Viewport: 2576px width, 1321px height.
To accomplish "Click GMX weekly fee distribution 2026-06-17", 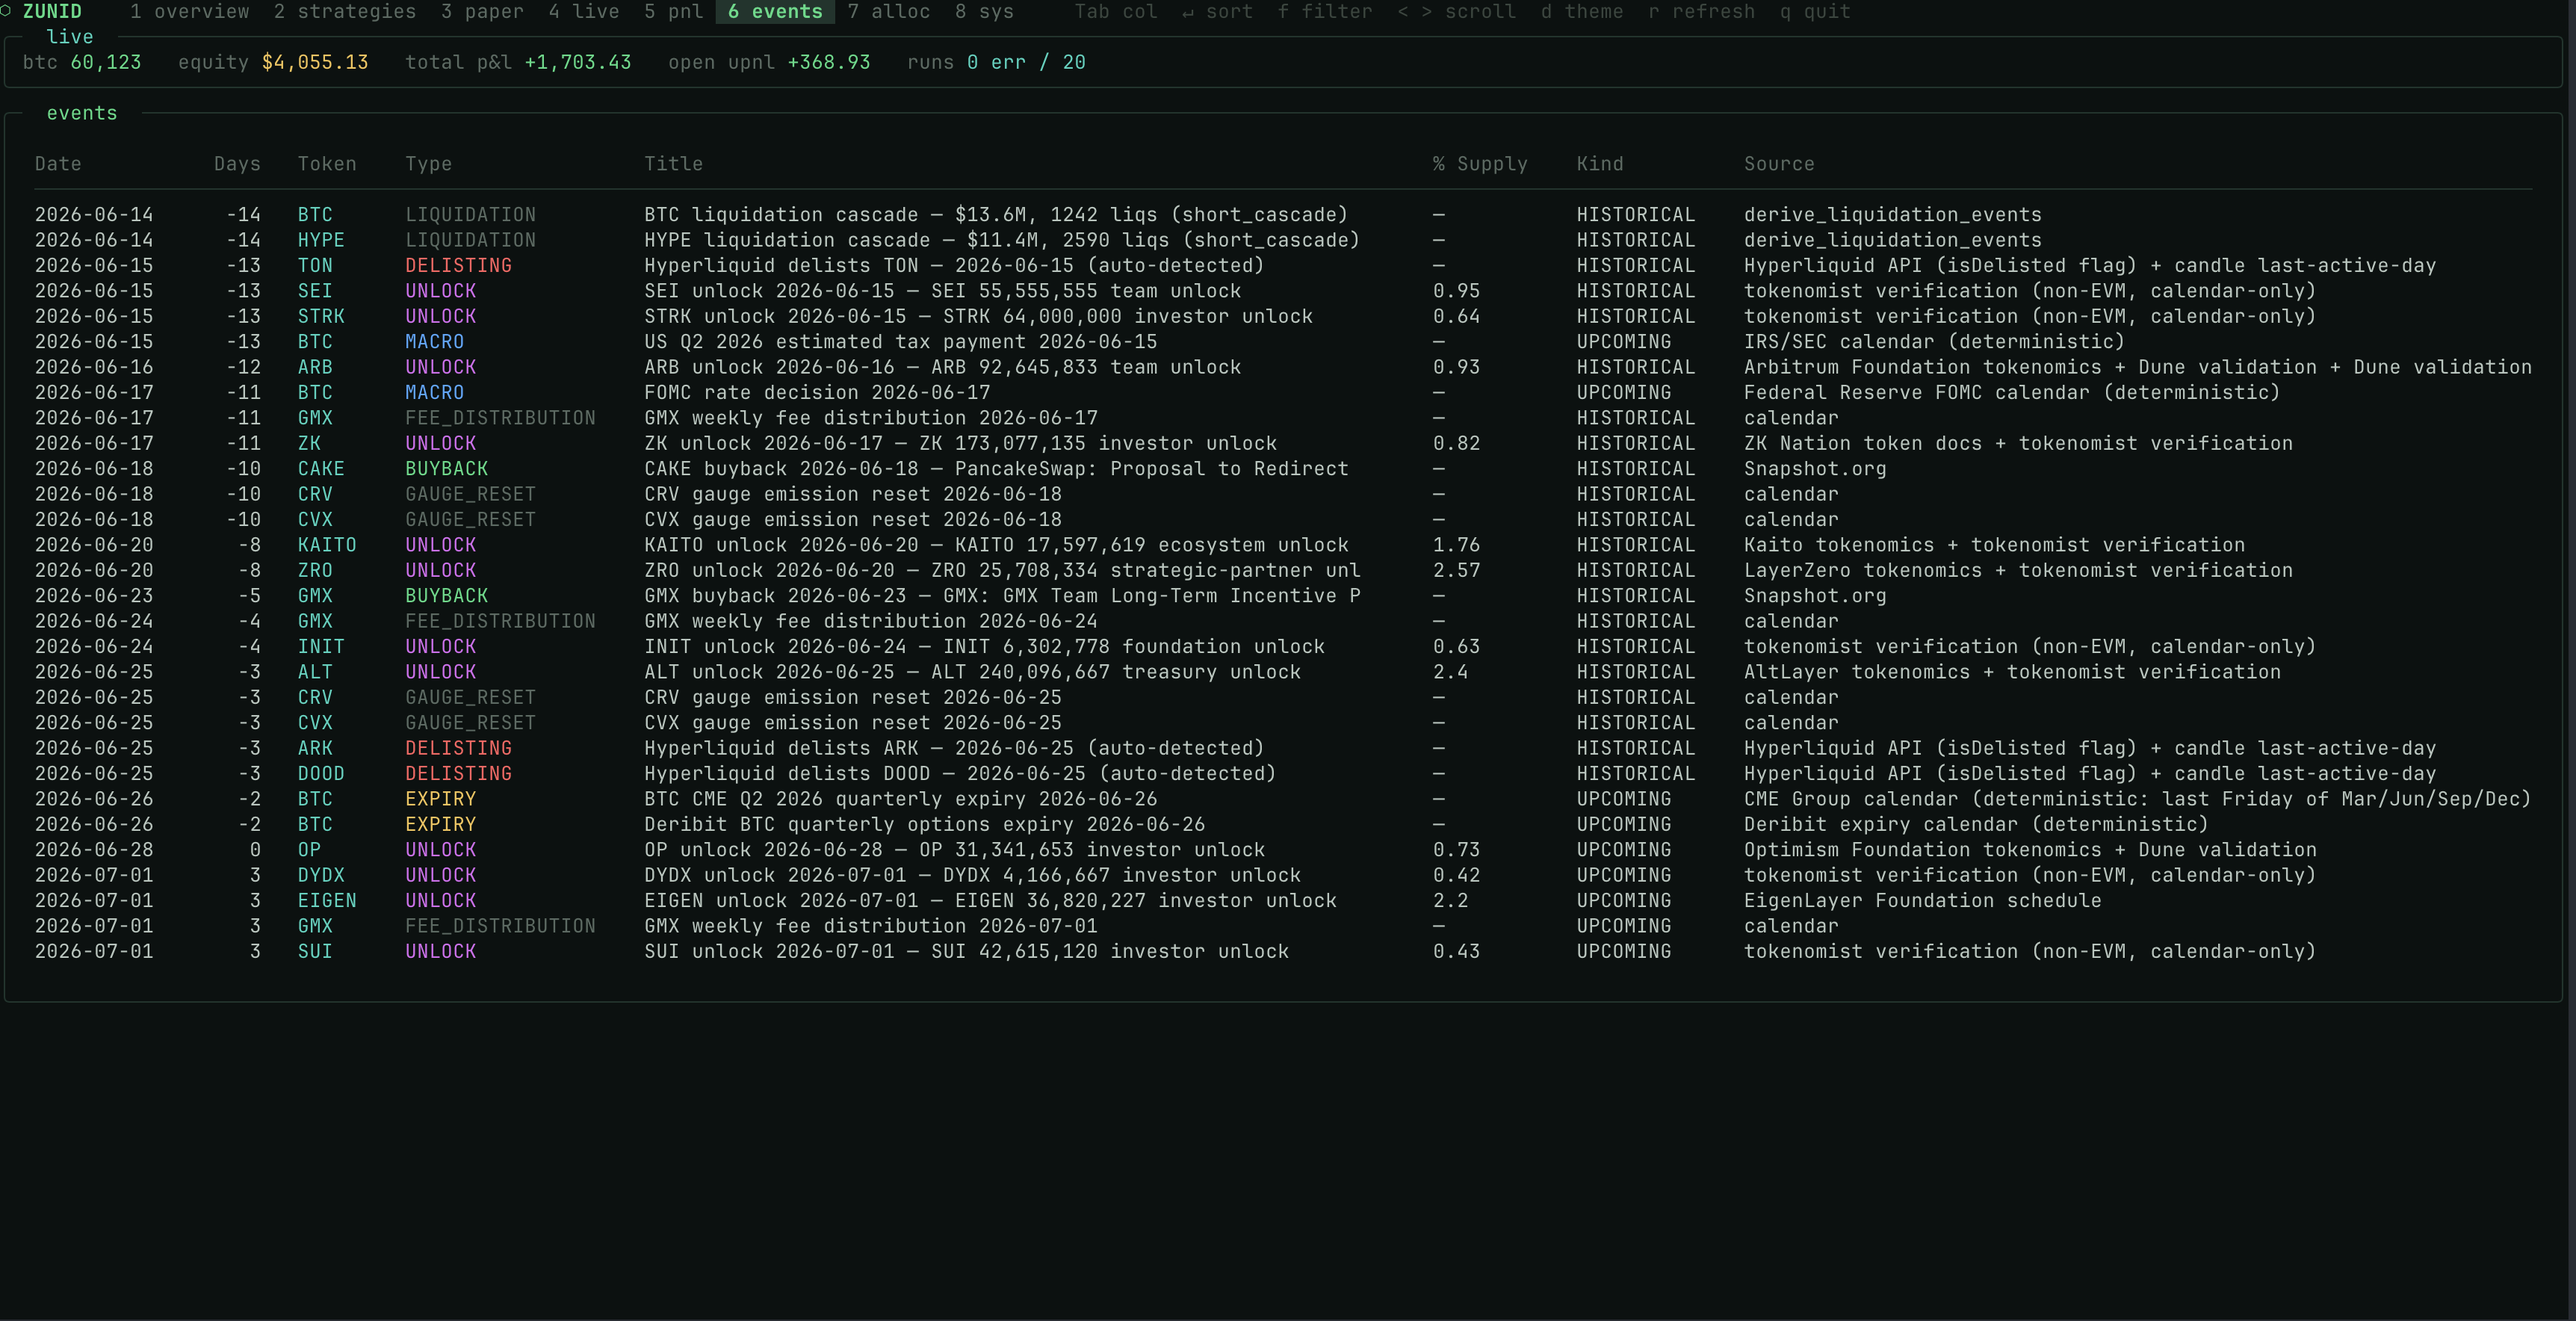I will tap(871, 418).
